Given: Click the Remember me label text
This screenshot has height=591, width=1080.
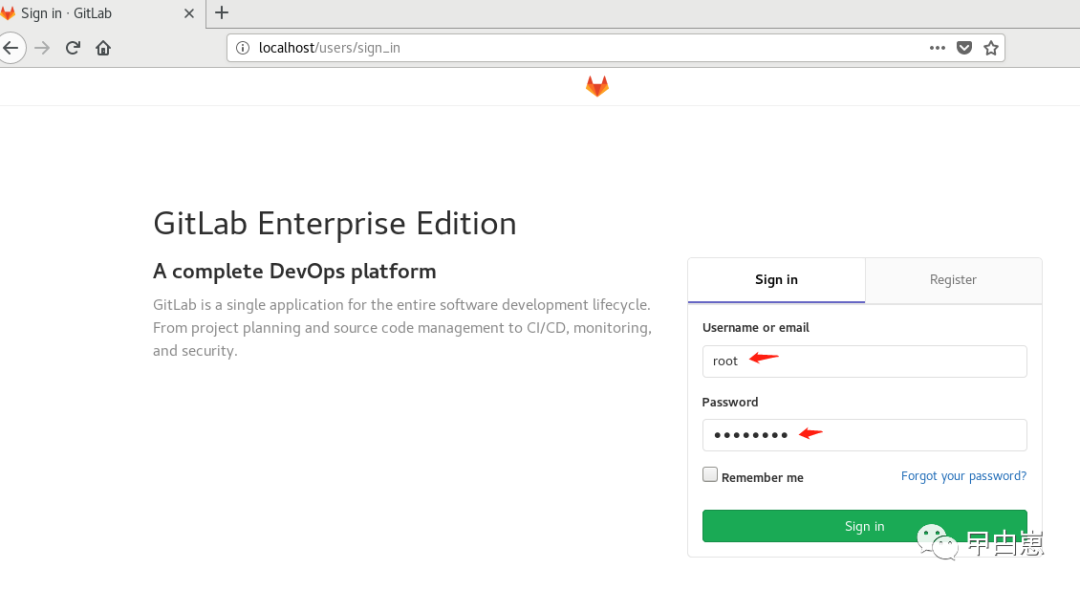Looking at the screenshot, I should (x=762, y=477).
